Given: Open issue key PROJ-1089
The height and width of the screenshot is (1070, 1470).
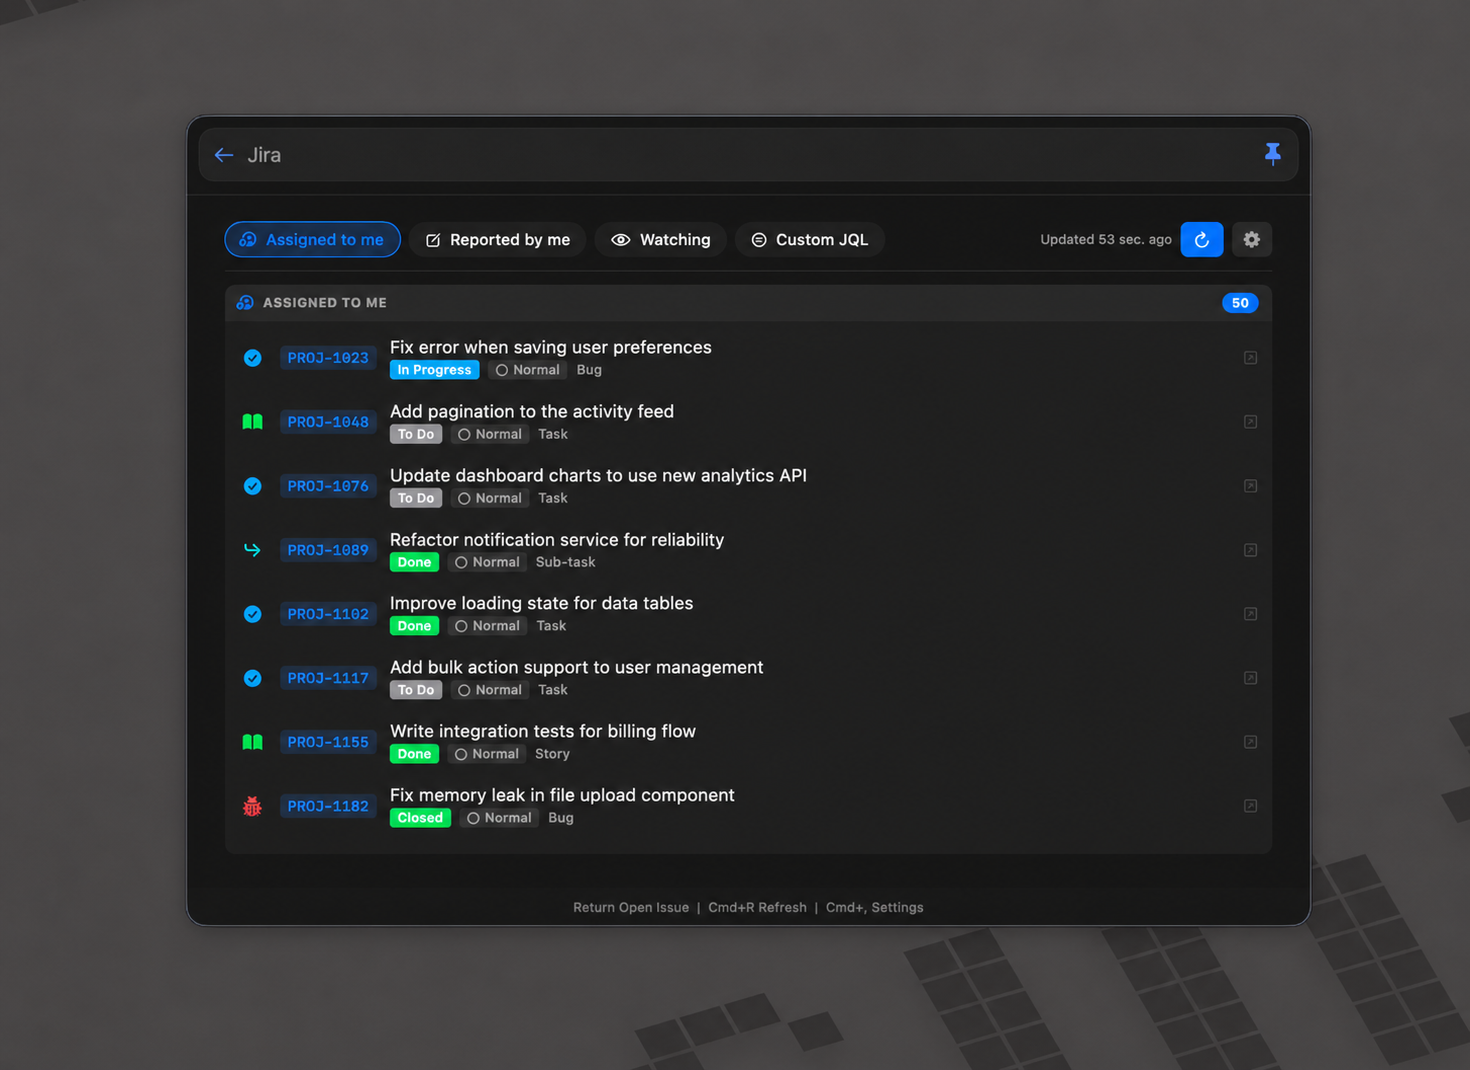Looking at the screenshot, I should coord(328,550).
